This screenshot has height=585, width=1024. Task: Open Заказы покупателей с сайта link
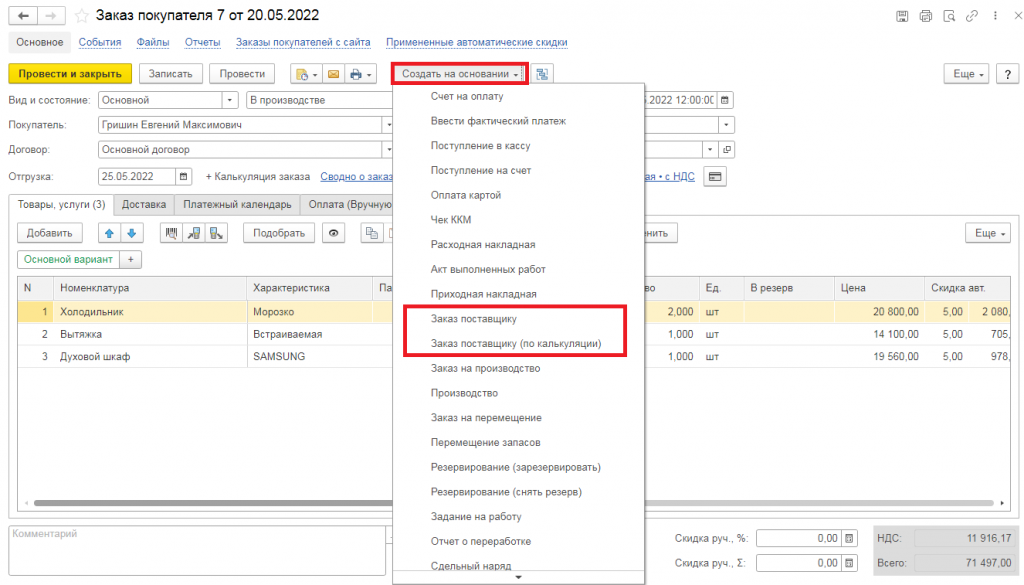point(303,42)
